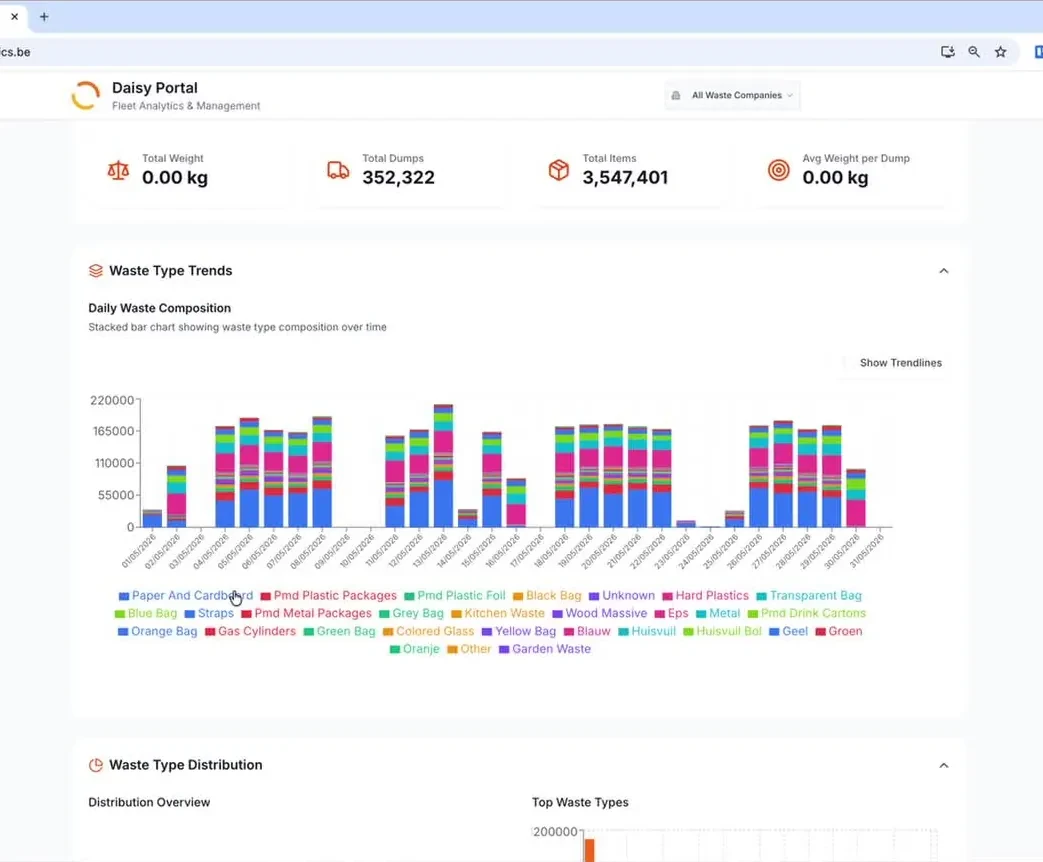Click the Total Weight scale icon
This screenshot has height=862, width=1043.
point(118,170)
